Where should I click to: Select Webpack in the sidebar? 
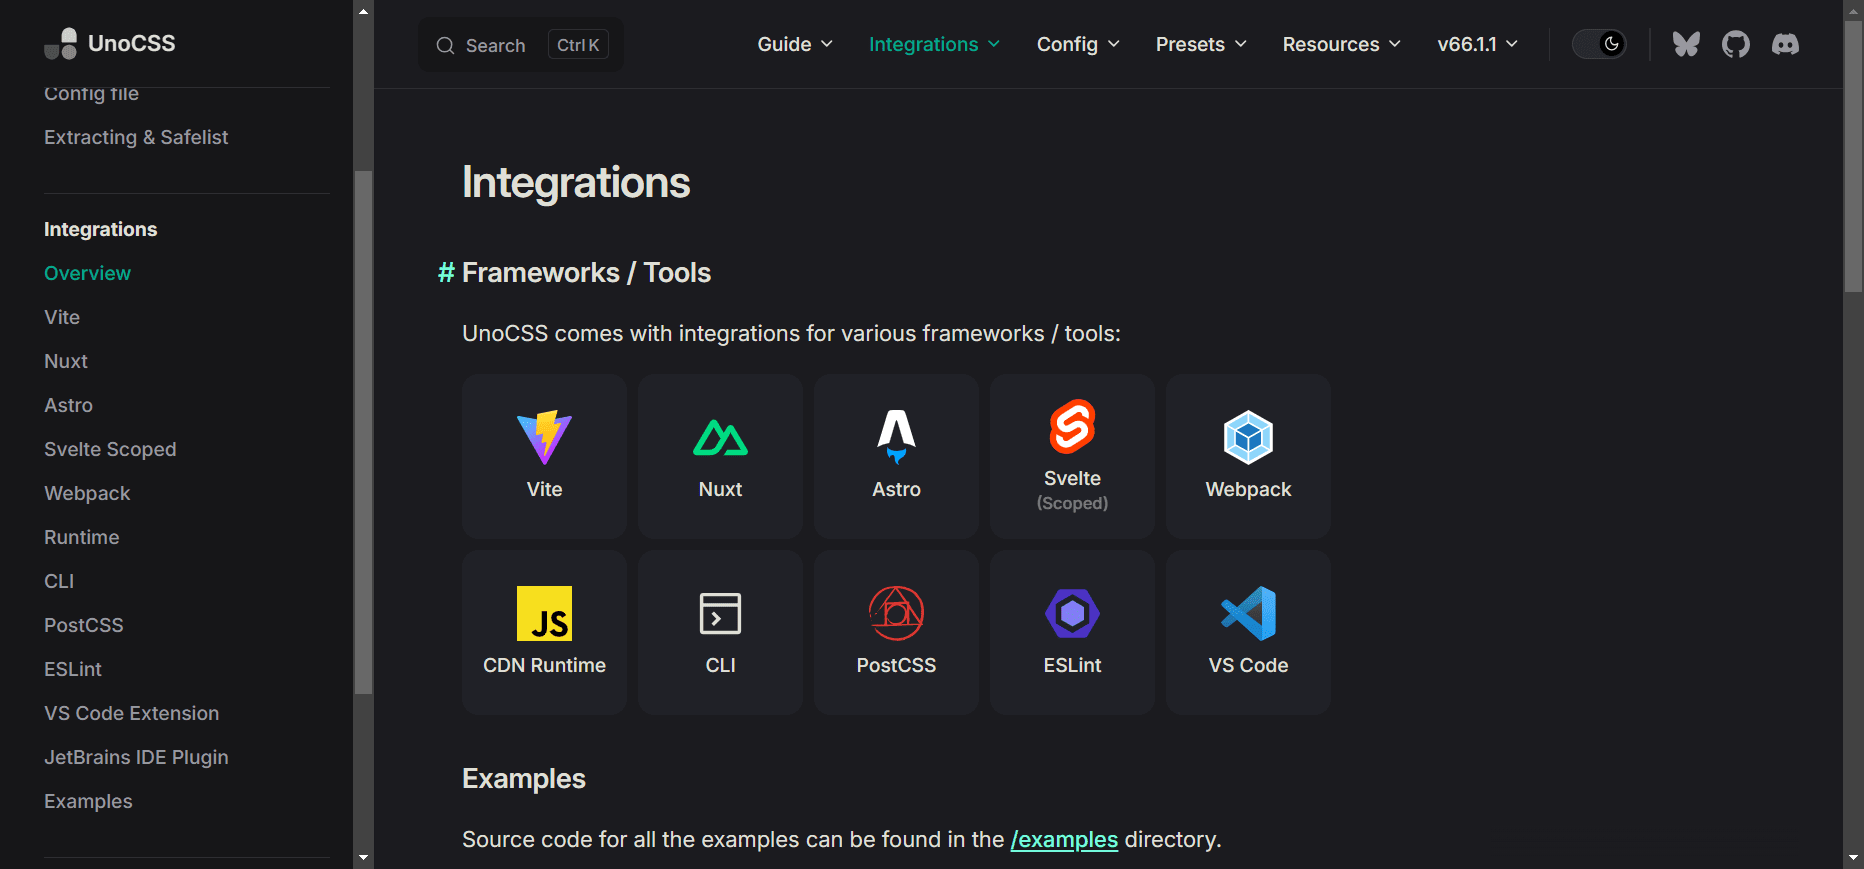coord(87,493)
